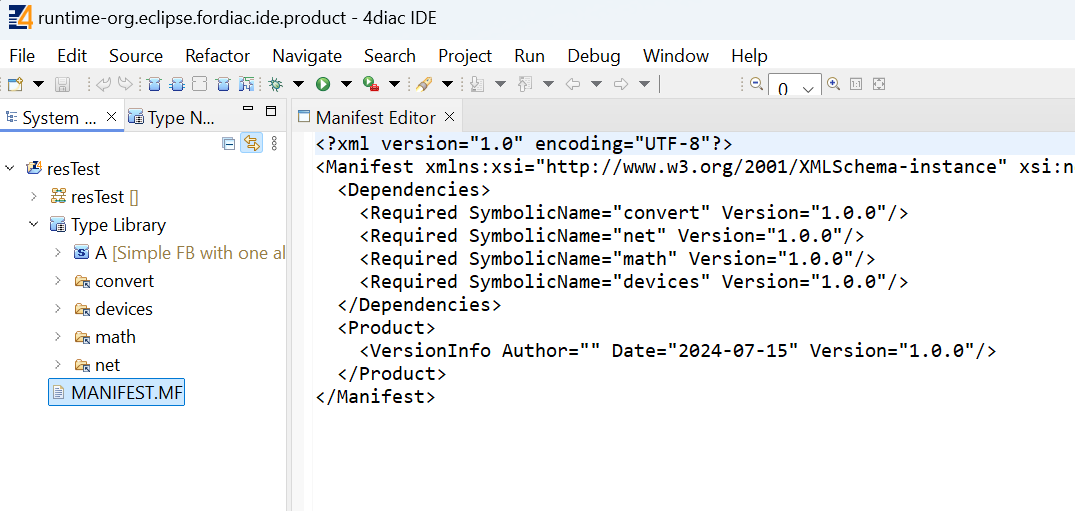Expand the convert folder

coord(58,281)
